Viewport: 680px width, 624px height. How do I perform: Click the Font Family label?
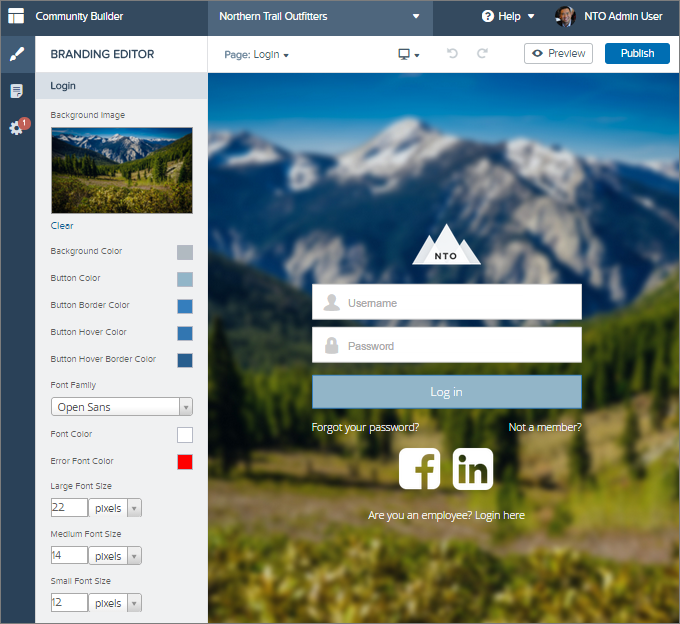pyautogui.click(x=73, y=385)
